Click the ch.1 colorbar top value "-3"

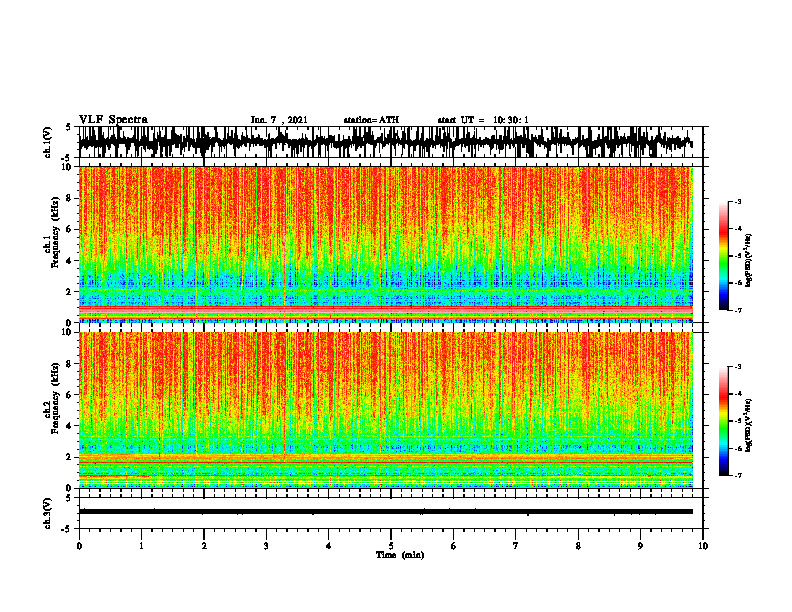(737, 201)
